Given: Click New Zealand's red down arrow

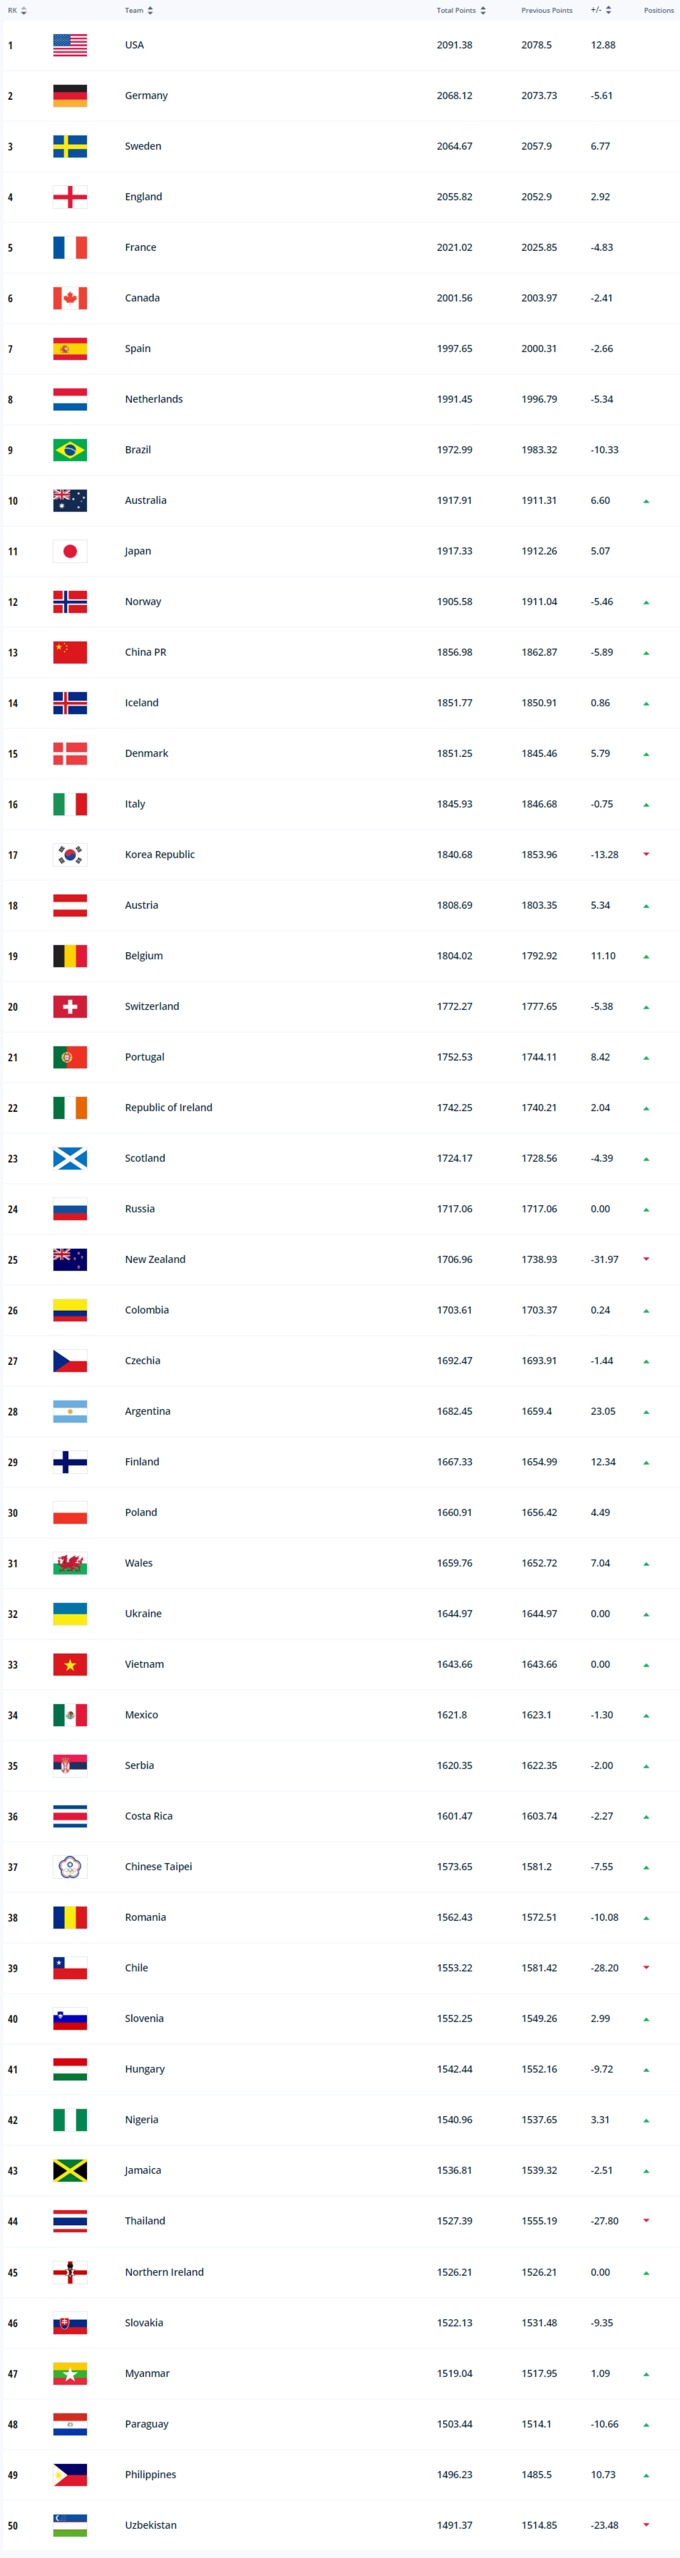Looking at the screenshot, I should (646, 1259).
